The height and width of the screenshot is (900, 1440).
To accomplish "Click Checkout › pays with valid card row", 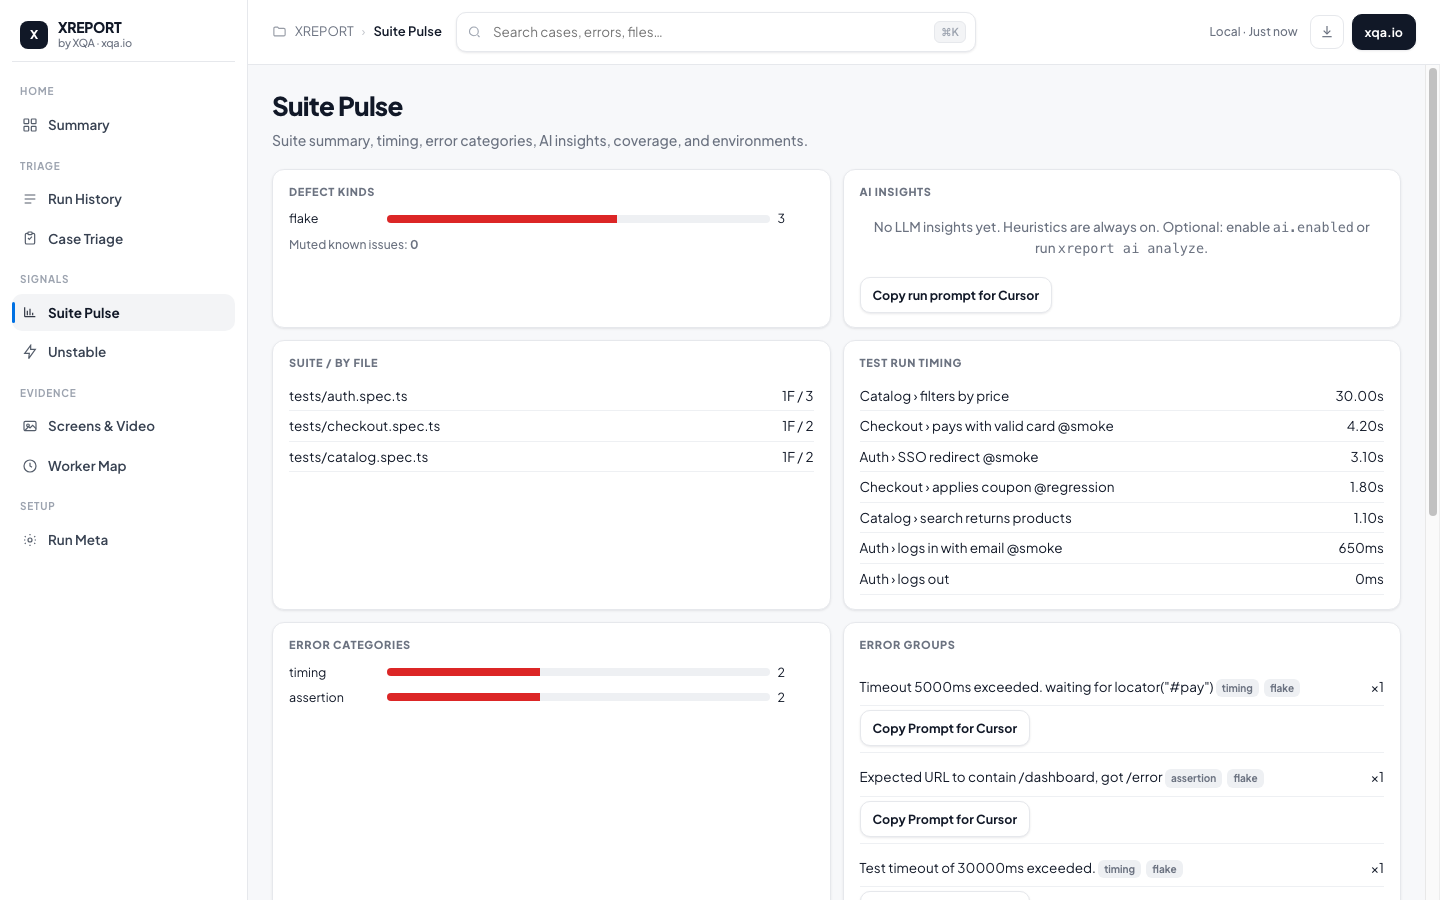I will pyautogui.click(x=1121, y=426).
